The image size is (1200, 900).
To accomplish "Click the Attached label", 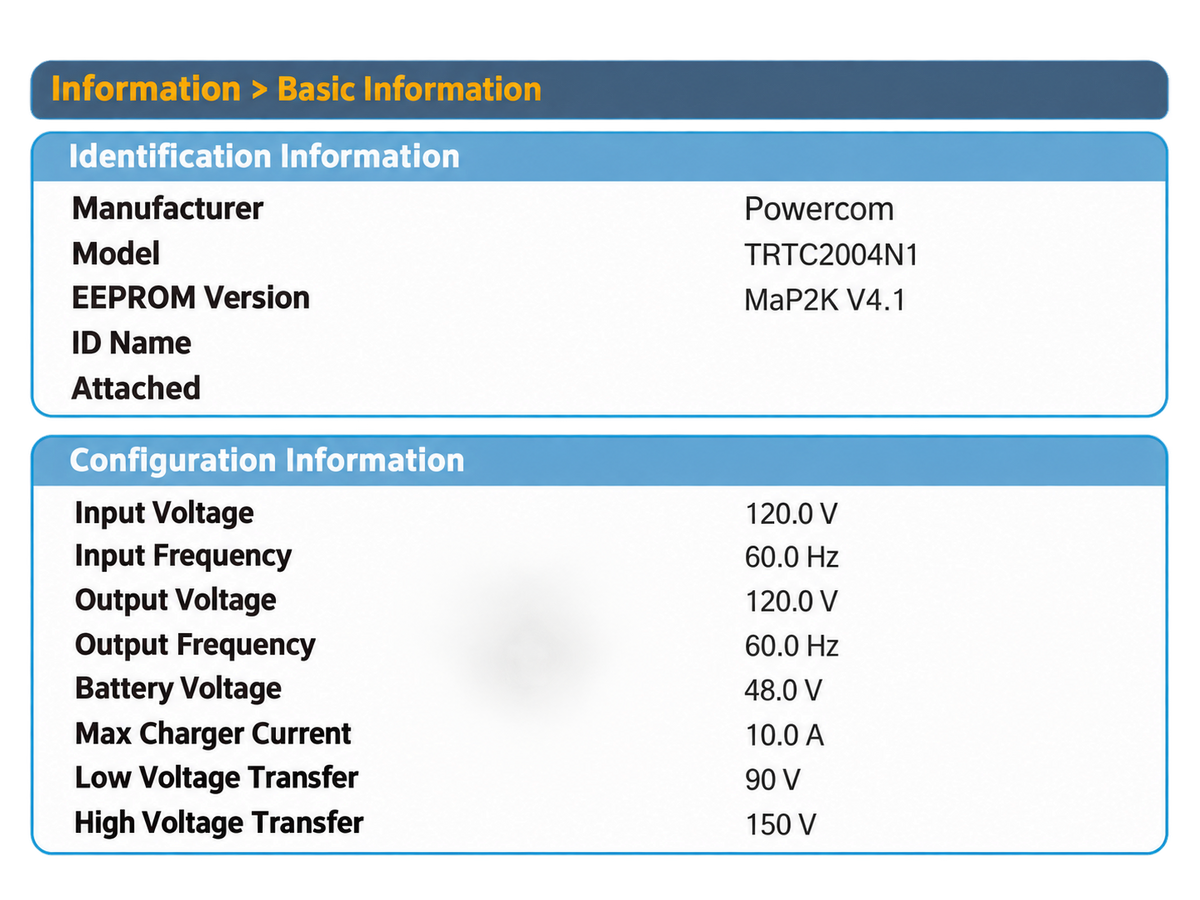I will (136, 388).
